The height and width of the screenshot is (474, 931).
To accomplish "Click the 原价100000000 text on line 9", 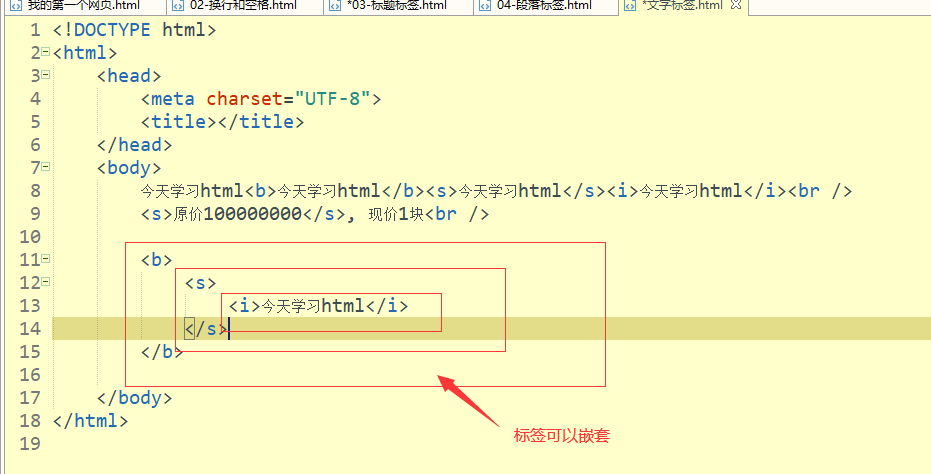I will coord(238,214).
